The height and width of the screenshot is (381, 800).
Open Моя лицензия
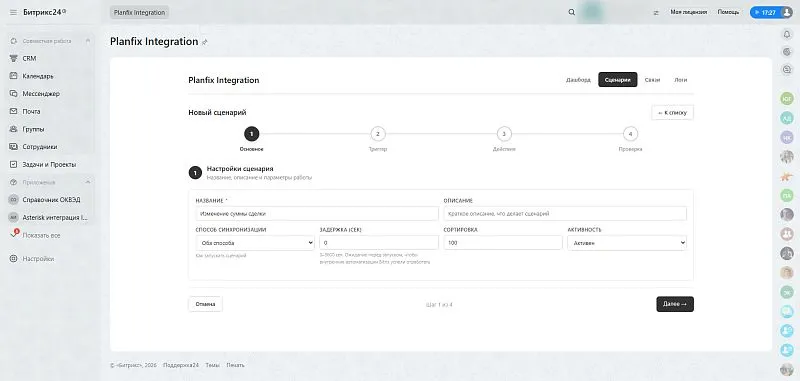(689, 12)
